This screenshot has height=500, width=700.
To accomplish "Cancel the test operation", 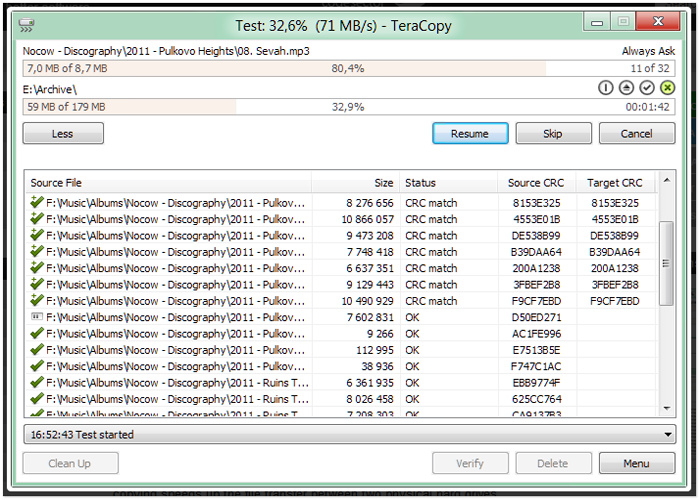I will point(637,133).
